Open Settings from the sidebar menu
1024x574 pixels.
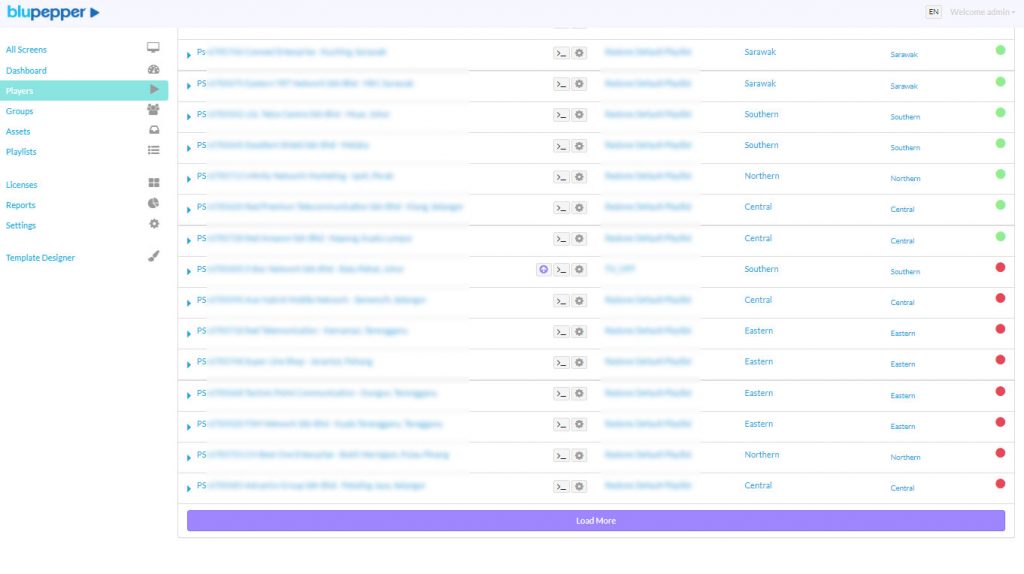(21, 225)
